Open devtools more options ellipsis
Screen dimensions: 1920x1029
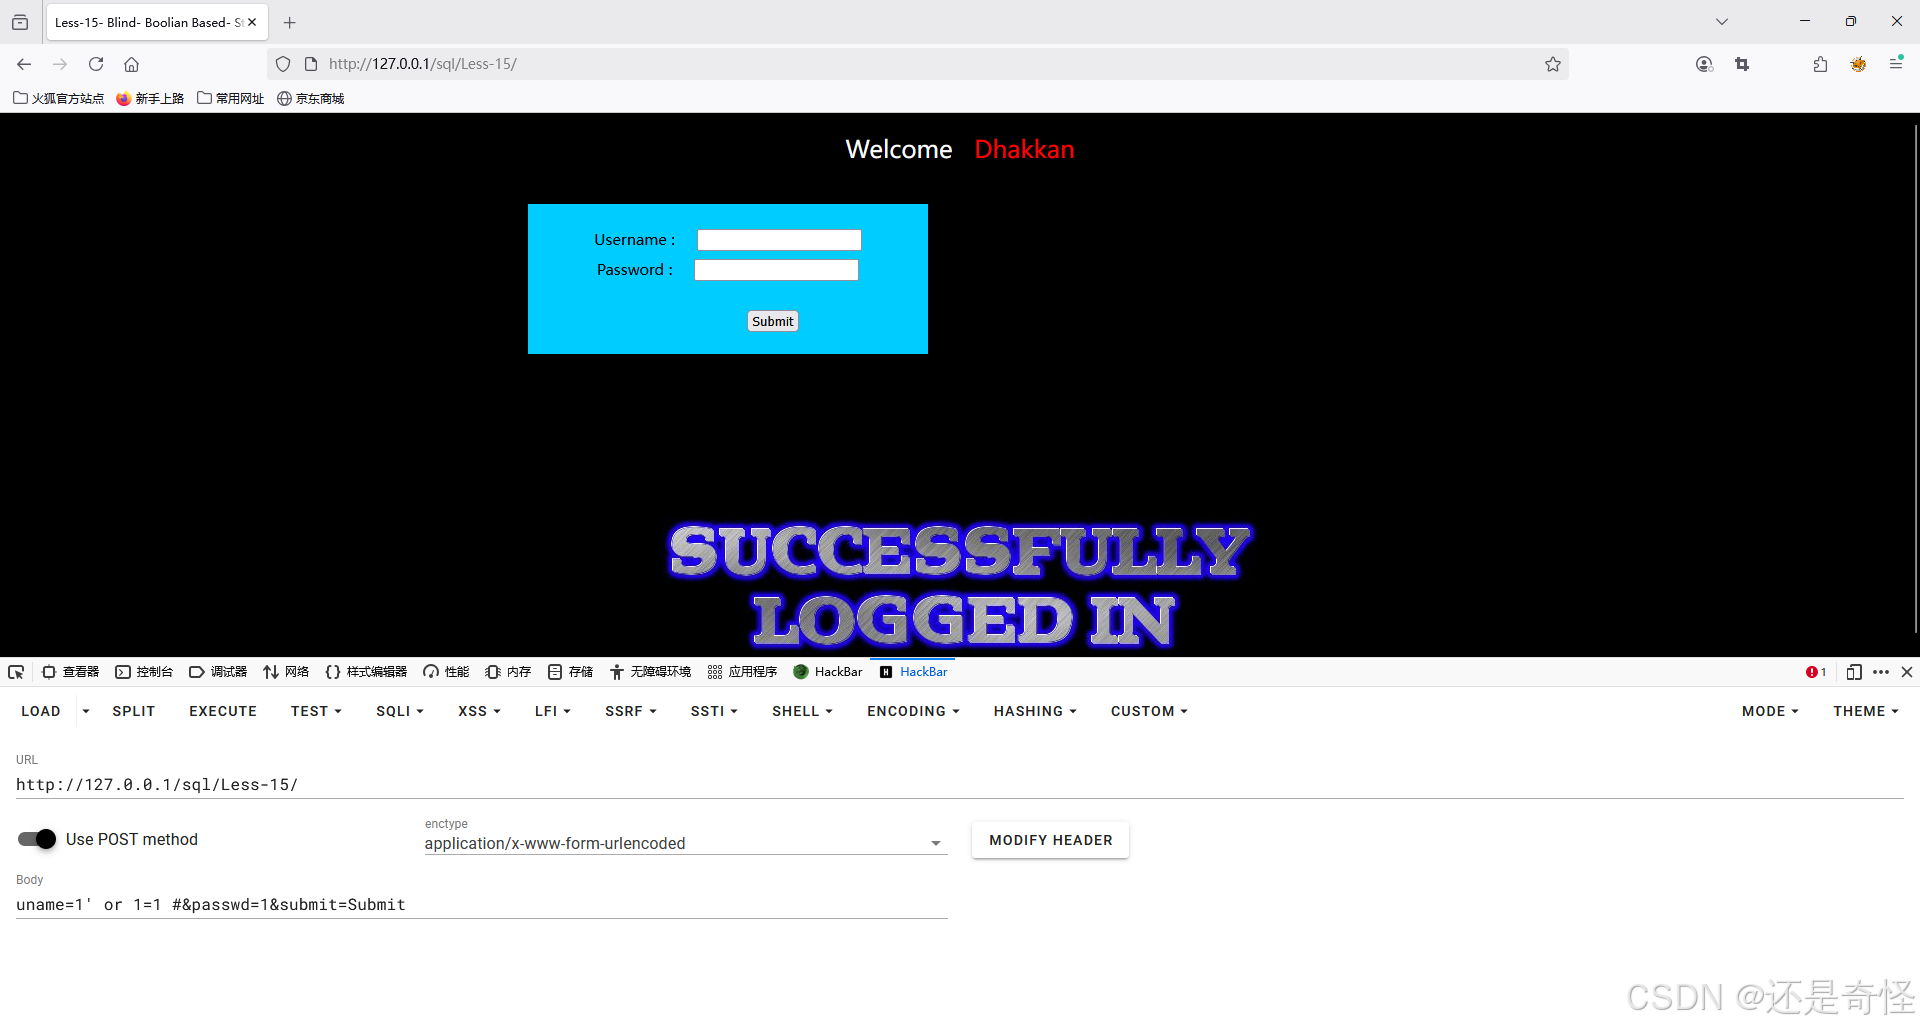(x=1881, y=672)
